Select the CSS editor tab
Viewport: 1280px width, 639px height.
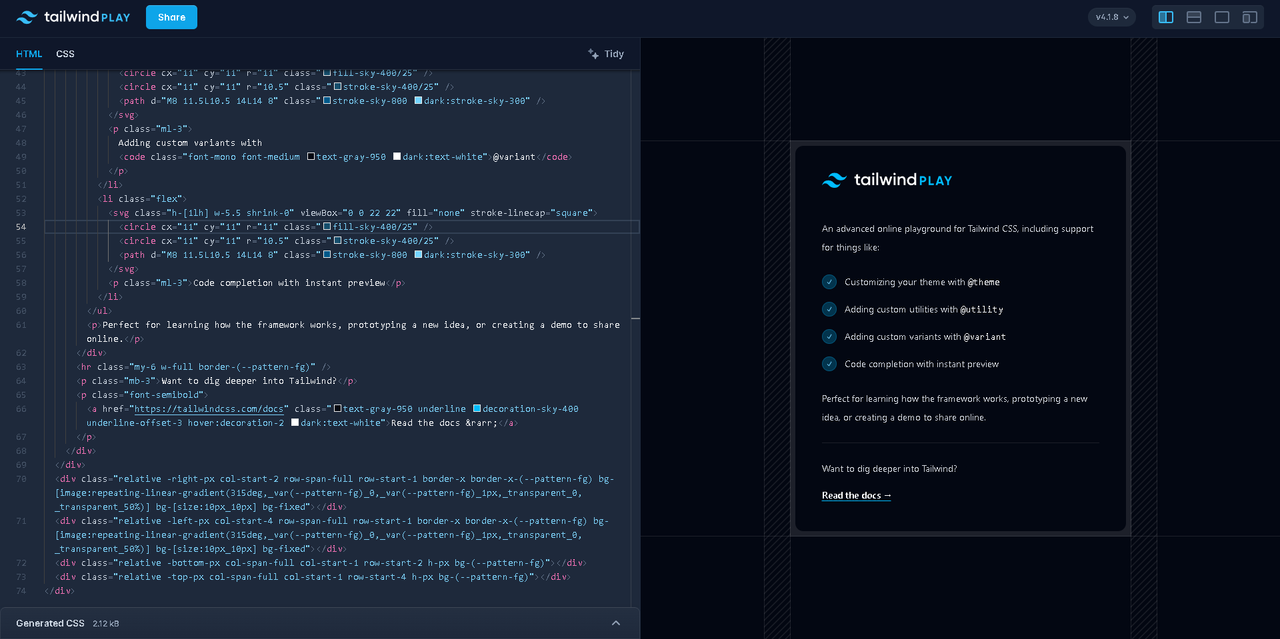65,54
